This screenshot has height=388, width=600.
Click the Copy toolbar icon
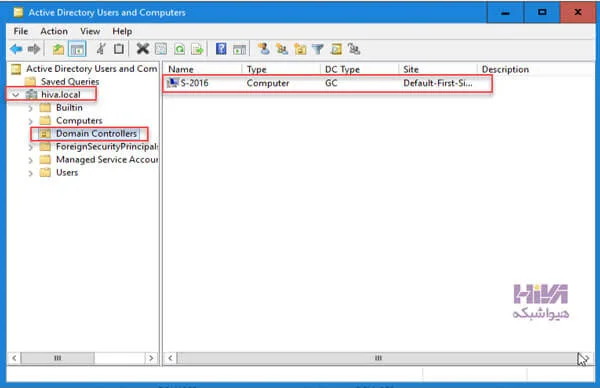point(119,49)
